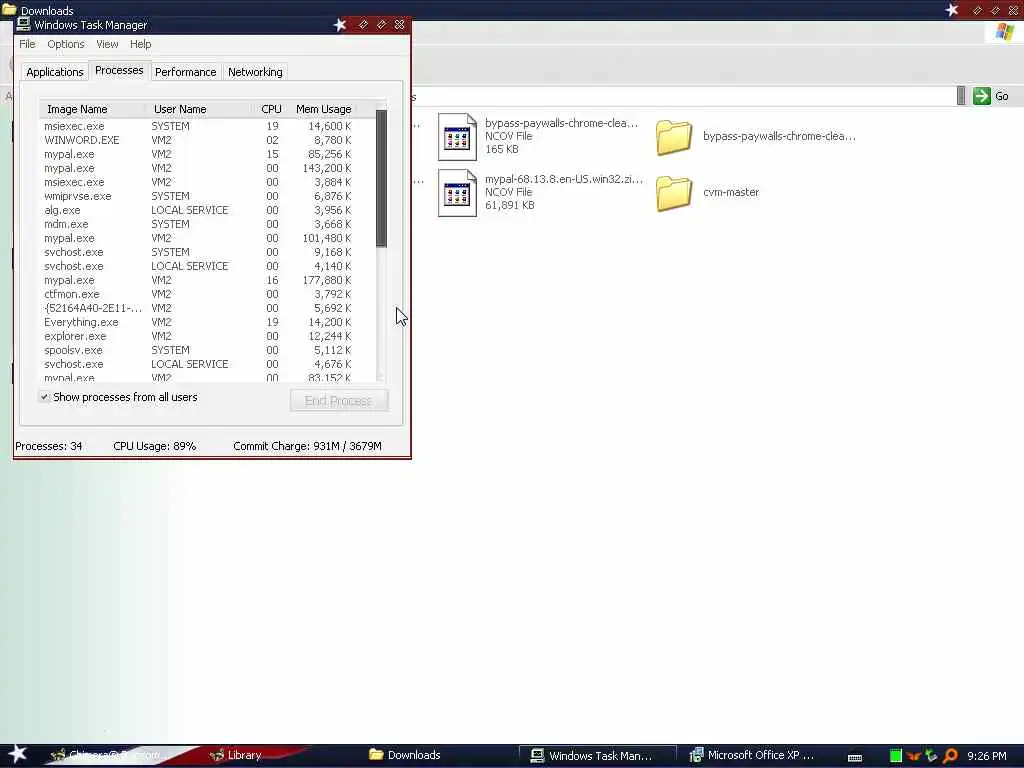Viewport: 1024px width, 768px height.
Task: Click the CPU Usage status bar entry
Action: coord(155,446)
